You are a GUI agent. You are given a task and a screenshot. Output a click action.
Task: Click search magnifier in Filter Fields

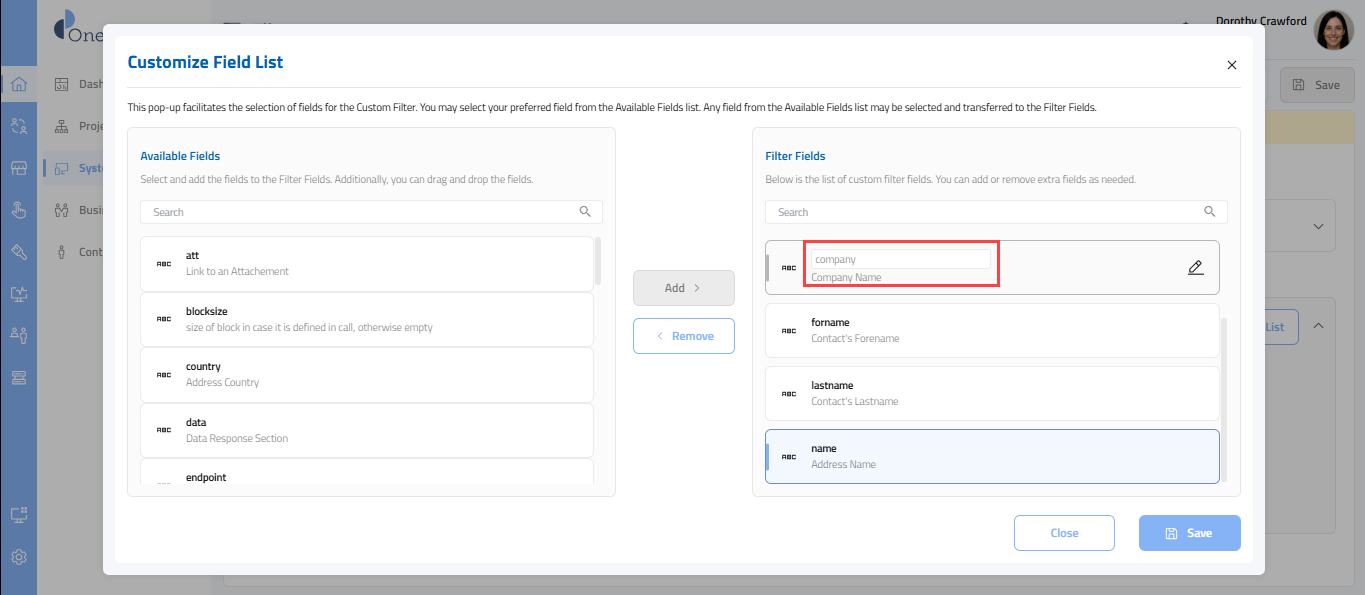[x=1210, y=212]
